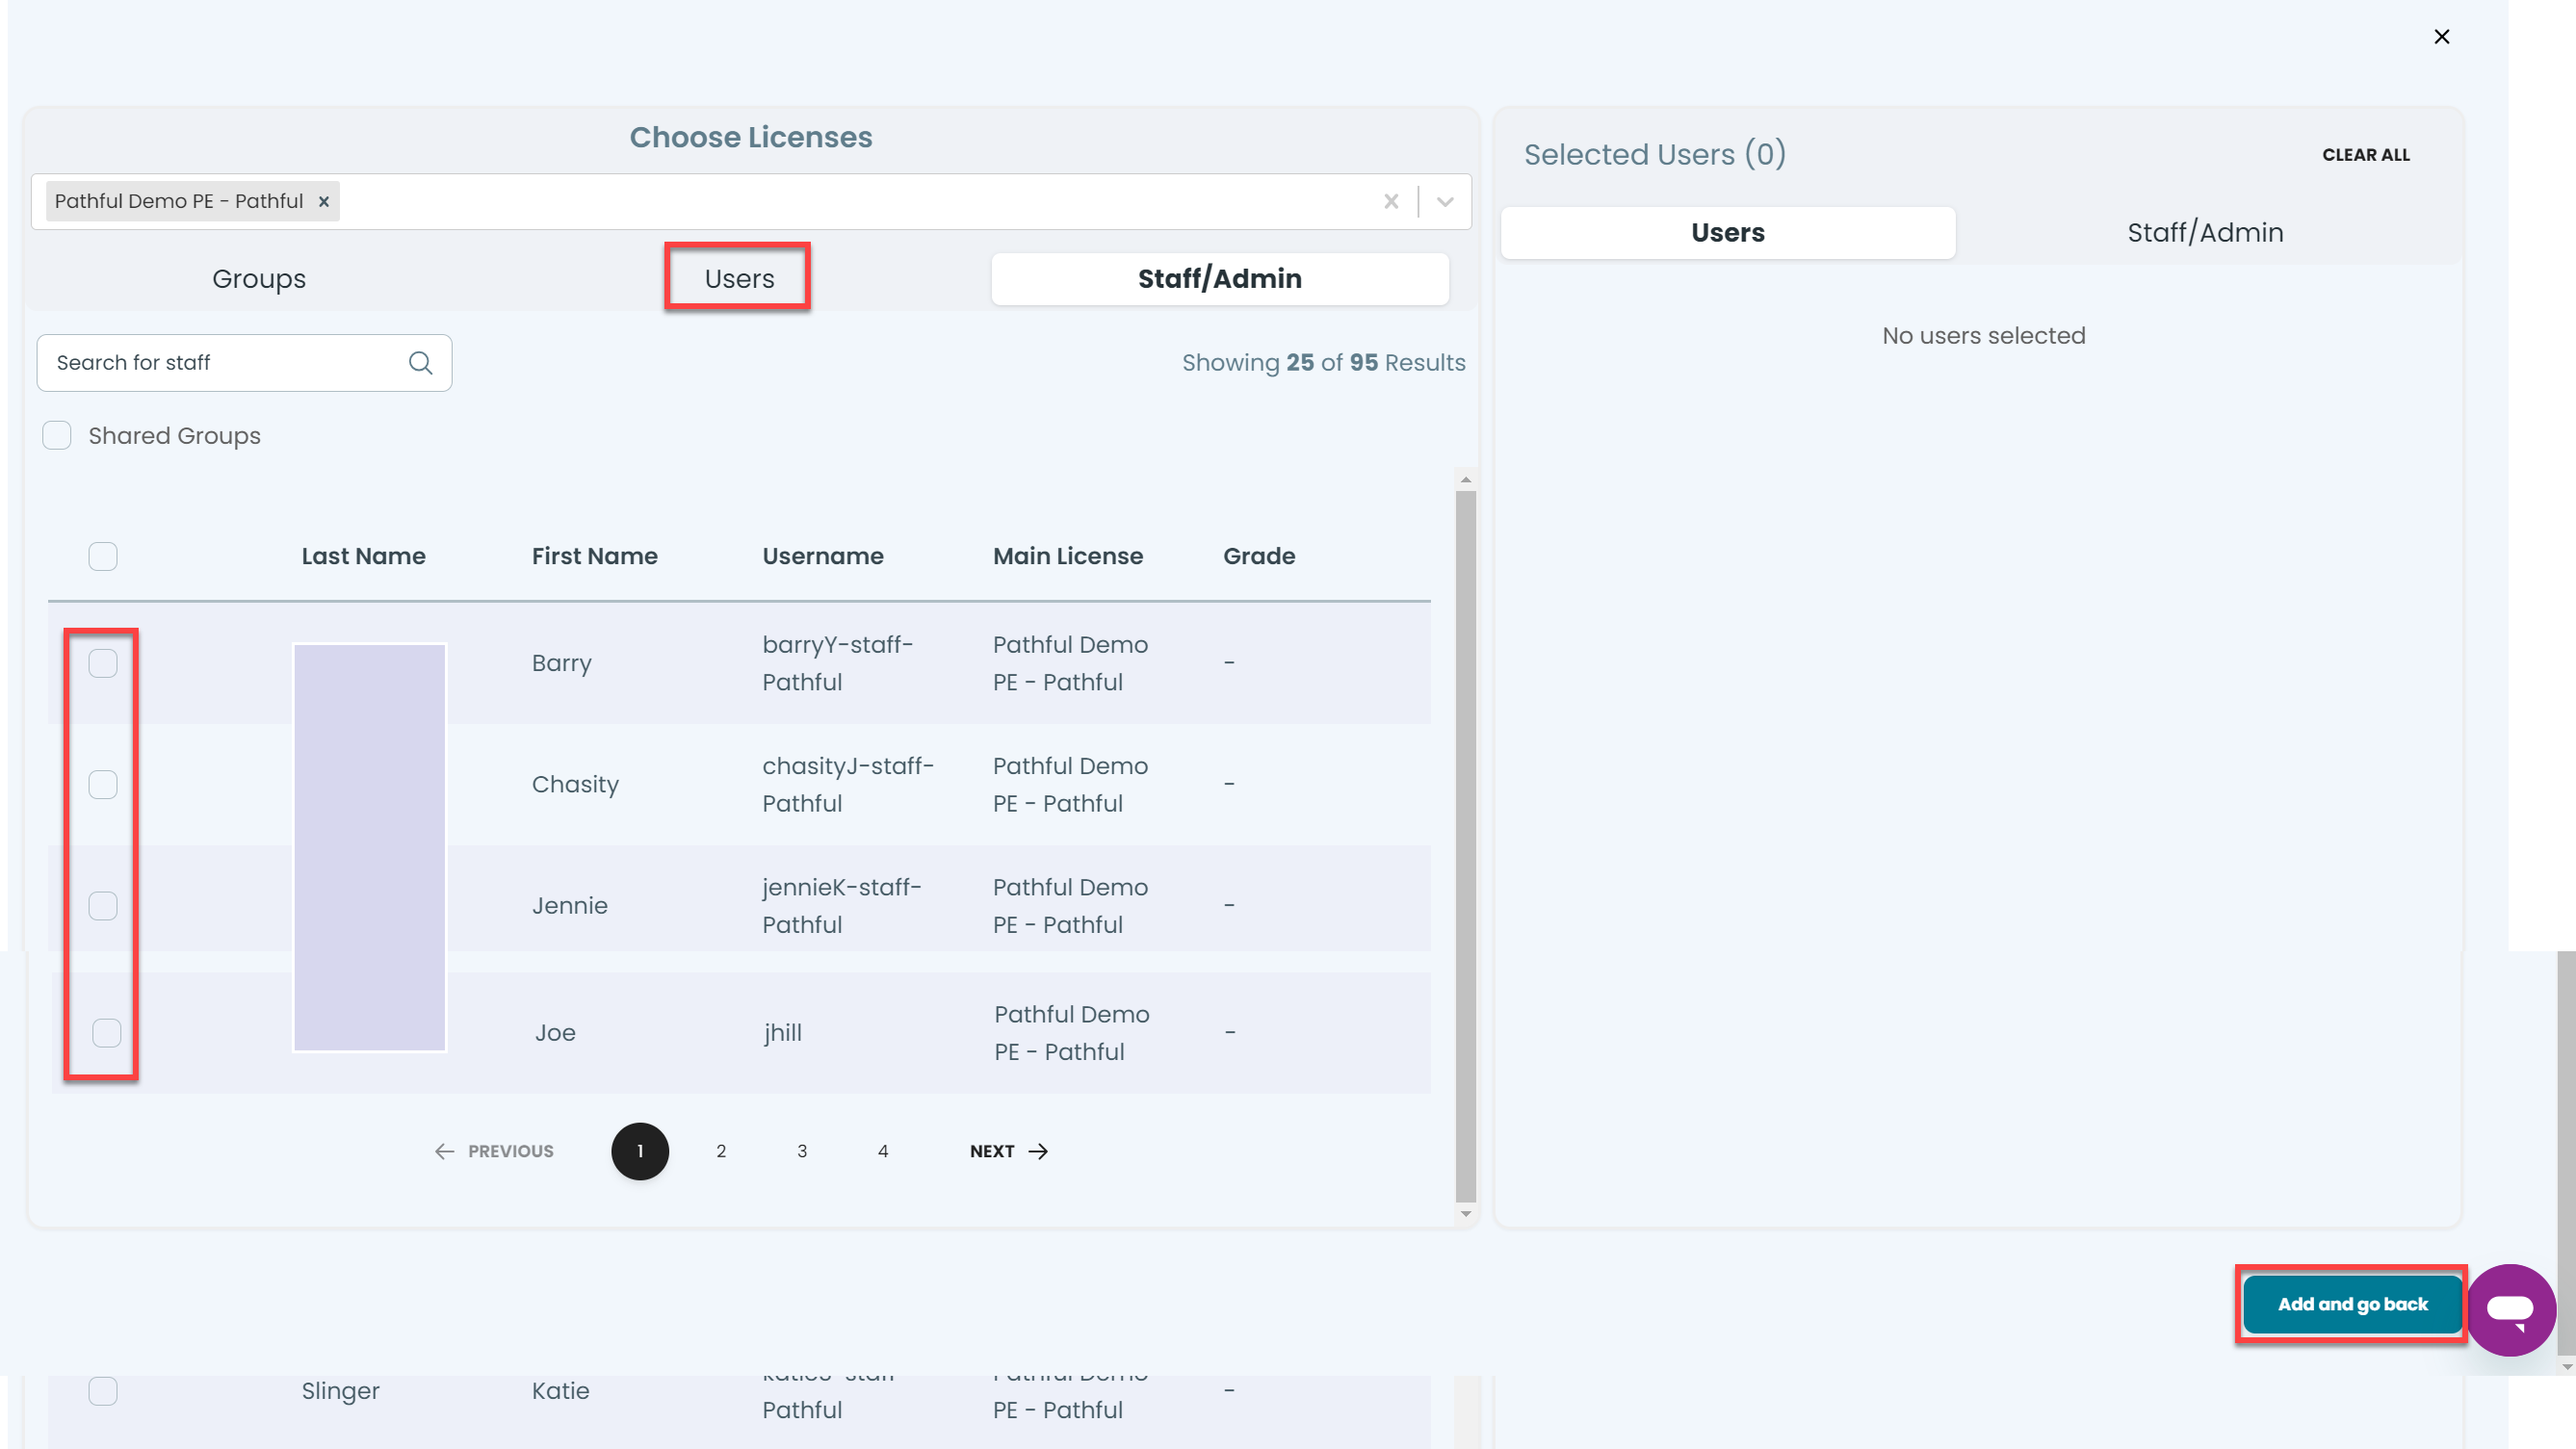Go to page 3
2576x1449 pixels.
[x=802, y=1151]
